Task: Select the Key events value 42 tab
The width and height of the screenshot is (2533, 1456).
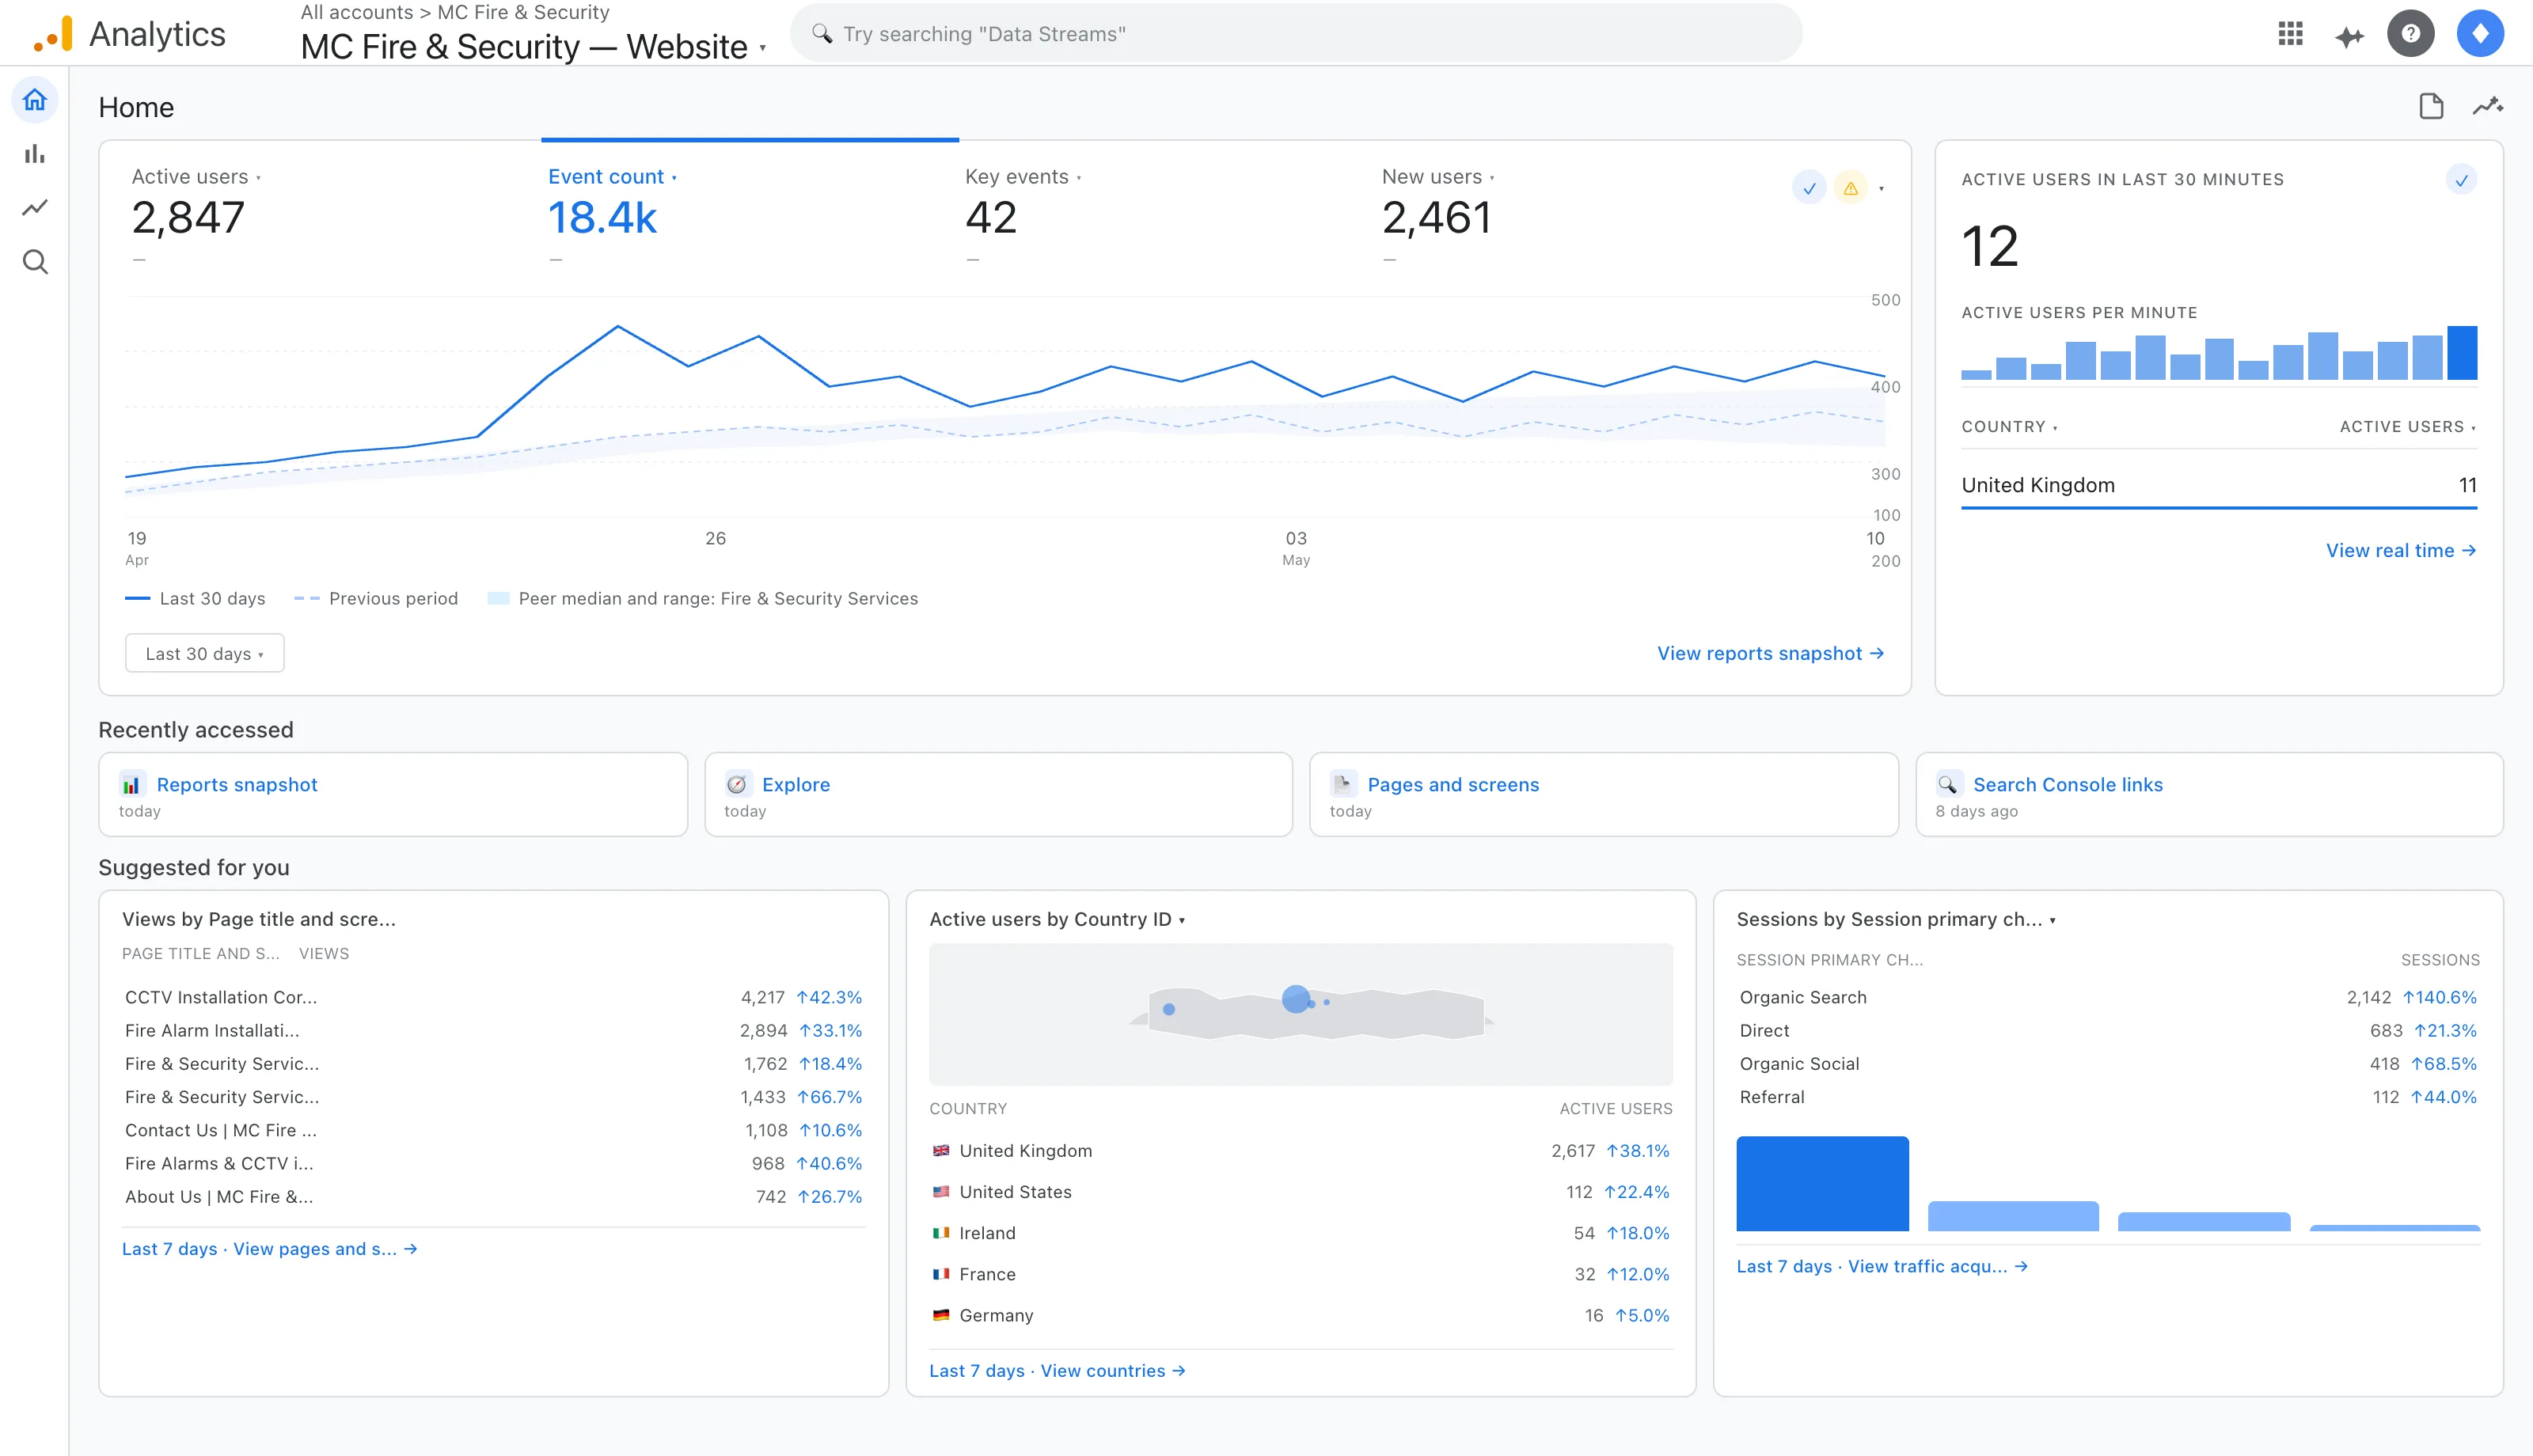Action: click(x=990, y=218)
